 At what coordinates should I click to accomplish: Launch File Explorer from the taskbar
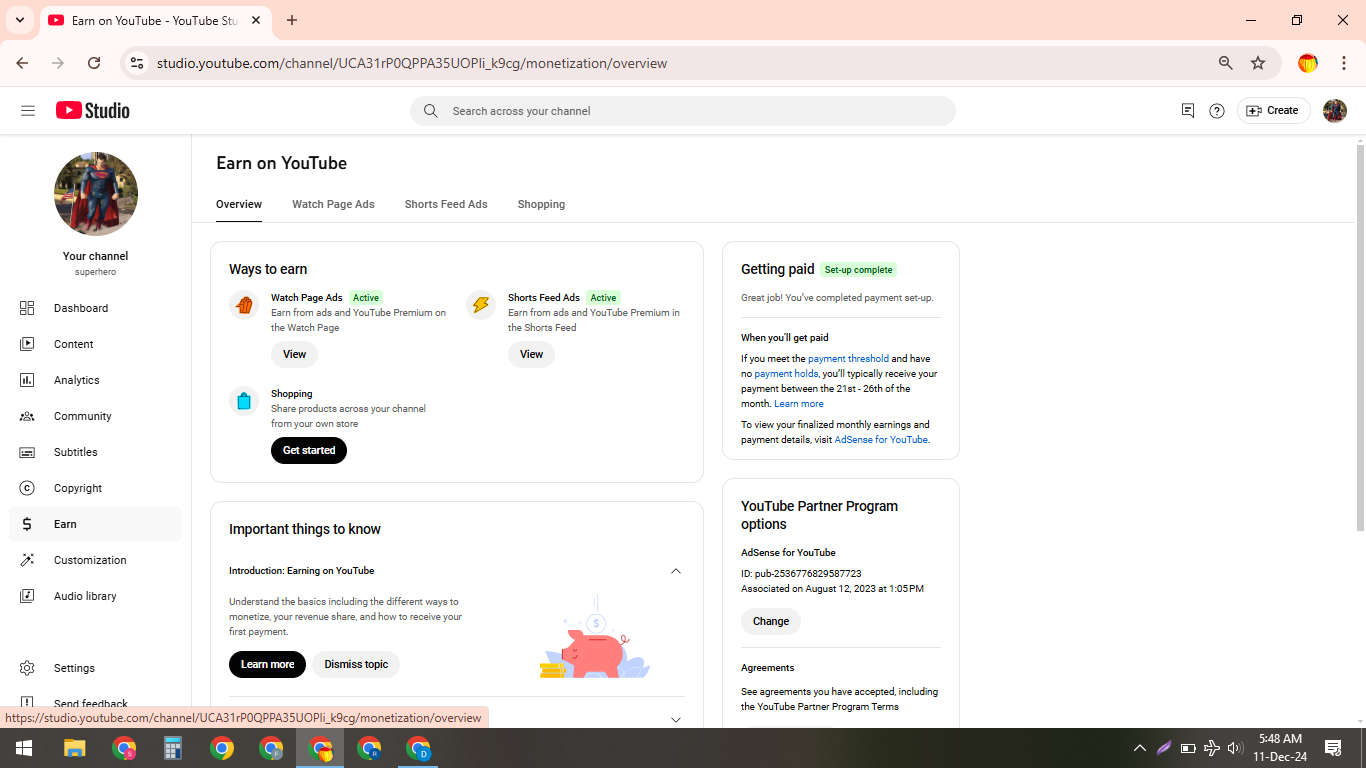tap(75, 748)
